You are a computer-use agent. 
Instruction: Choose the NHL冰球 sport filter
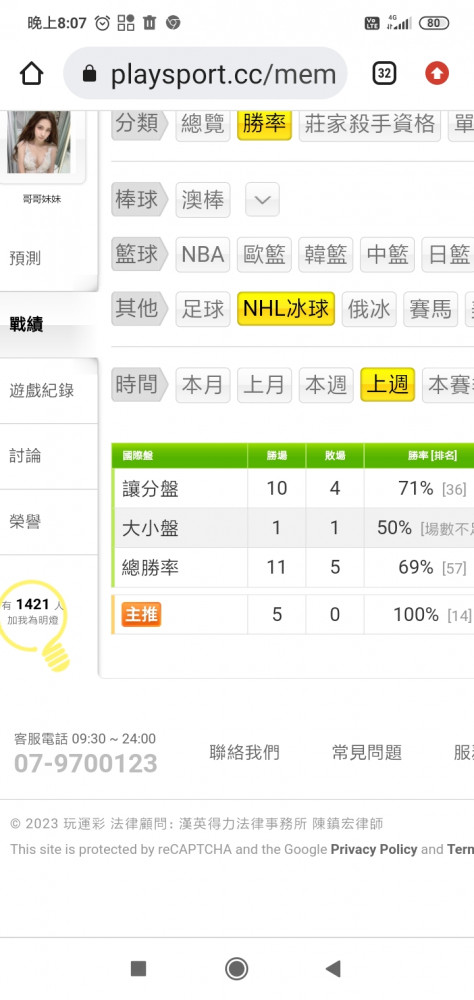point(286,309)
